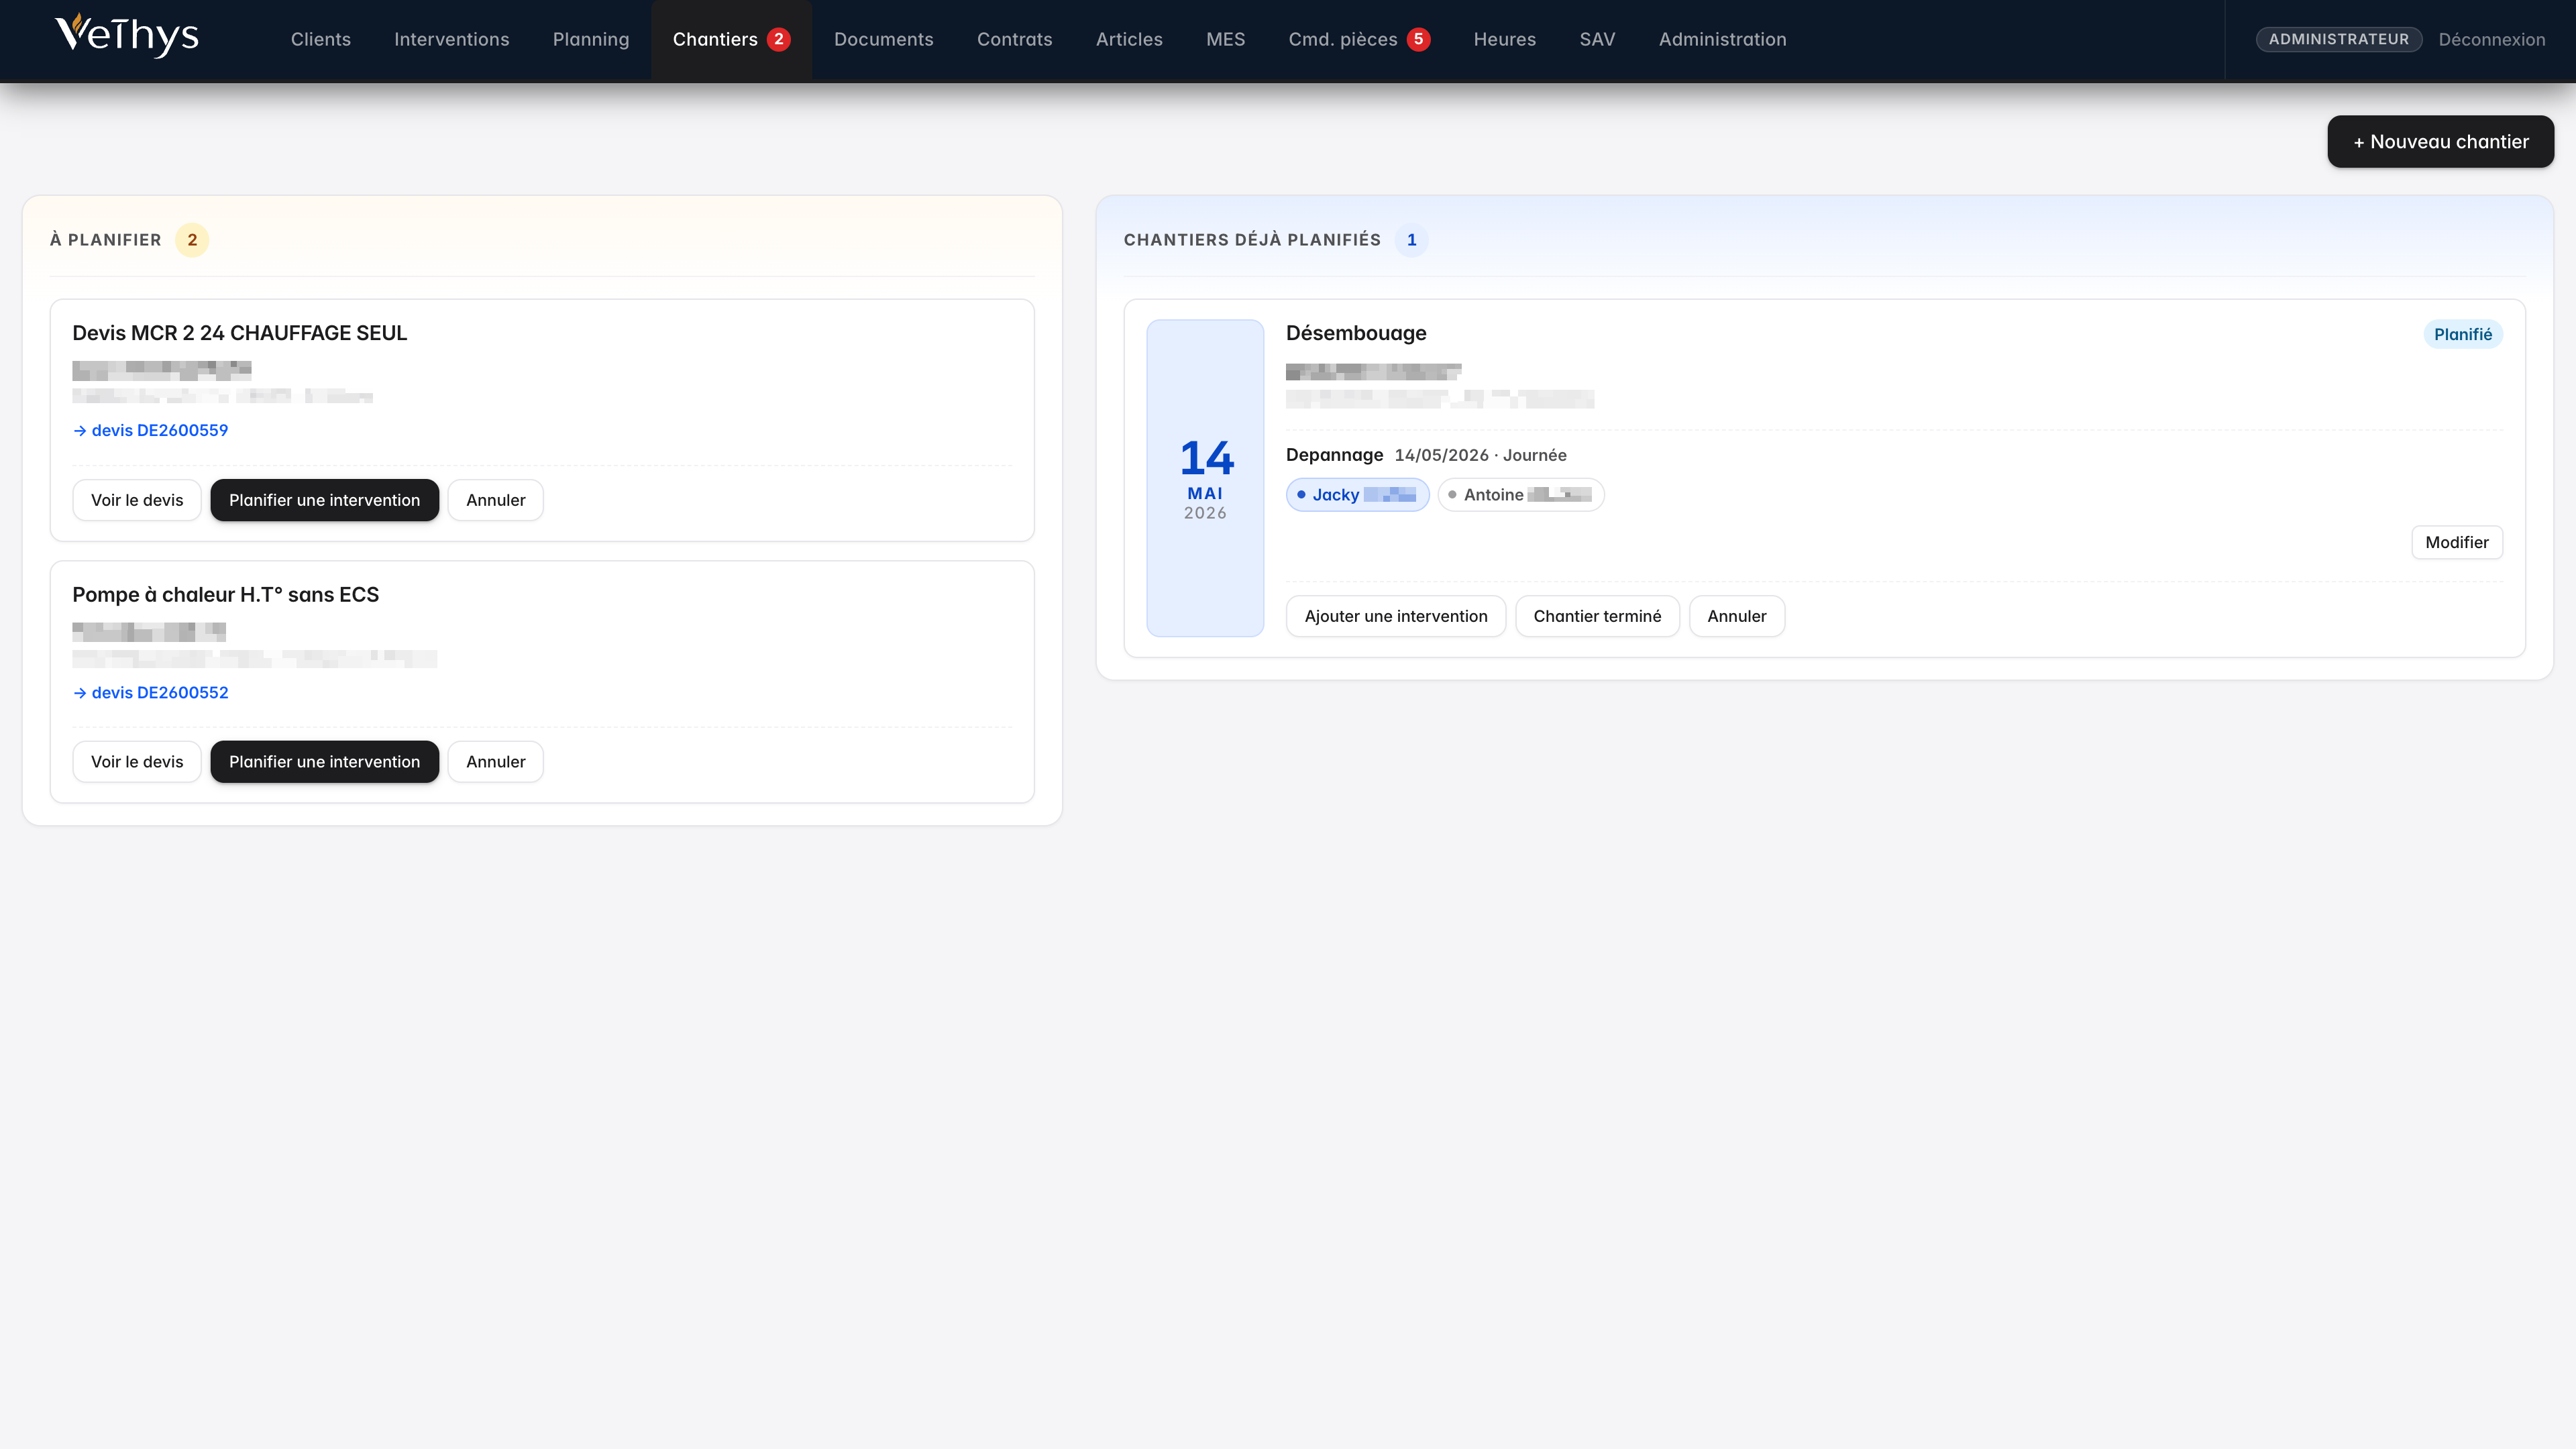Select the Antoine technician chip
This screenshot has height=1449, width=2576.
pos(1521,495)
